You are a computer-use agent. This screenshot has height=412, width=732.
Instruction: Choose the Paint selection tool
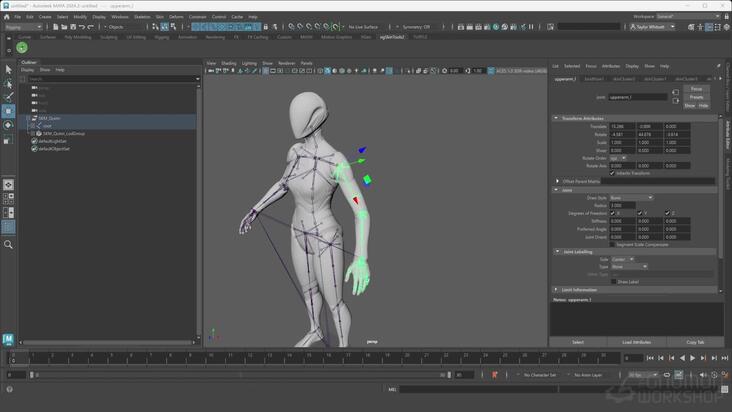(x=9, y=97)
